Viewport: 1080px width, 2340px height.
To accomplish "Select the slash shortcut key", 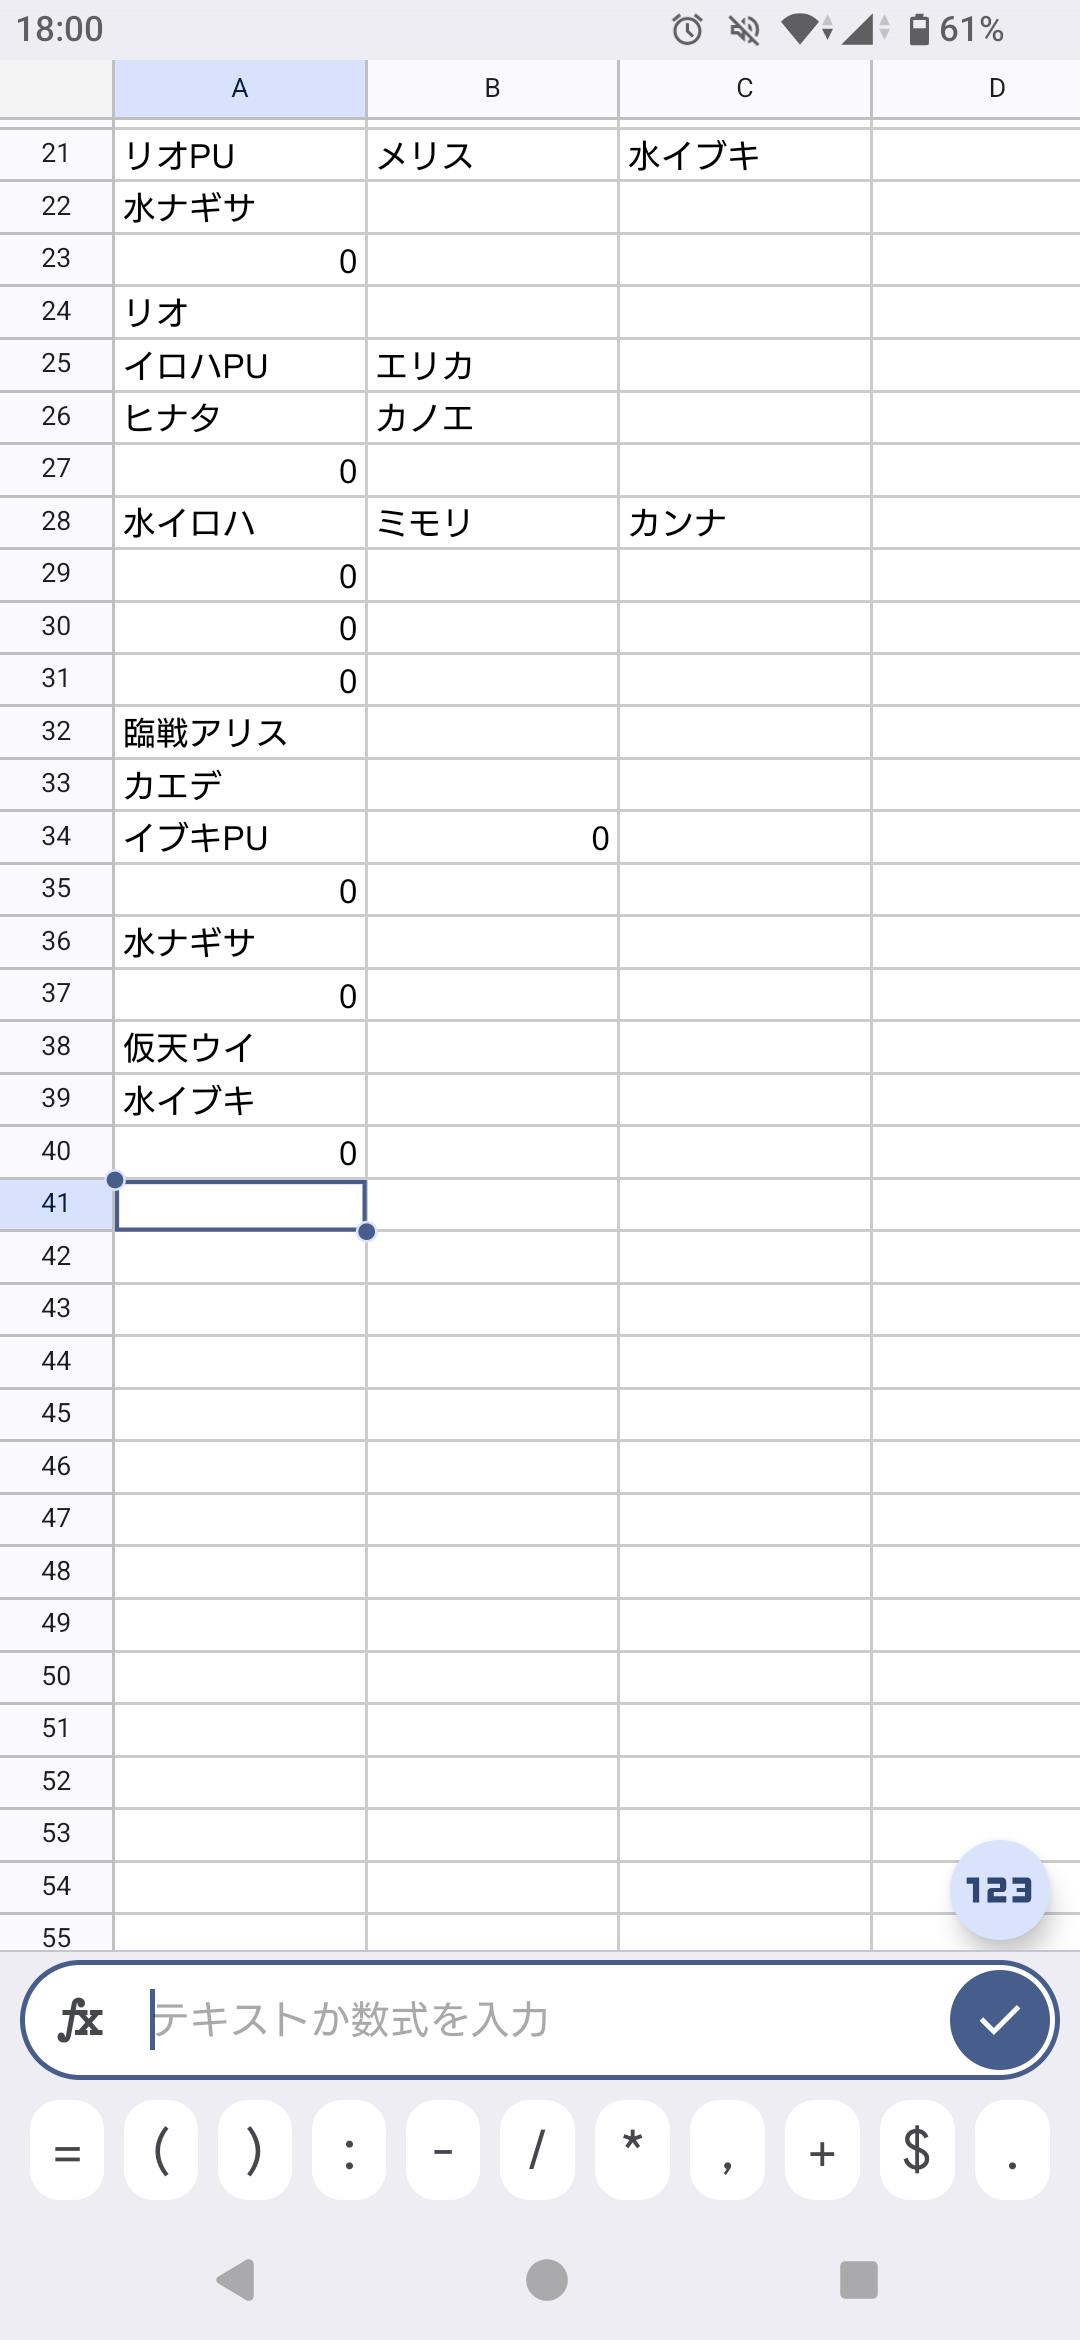I will tap(537, 2150).
